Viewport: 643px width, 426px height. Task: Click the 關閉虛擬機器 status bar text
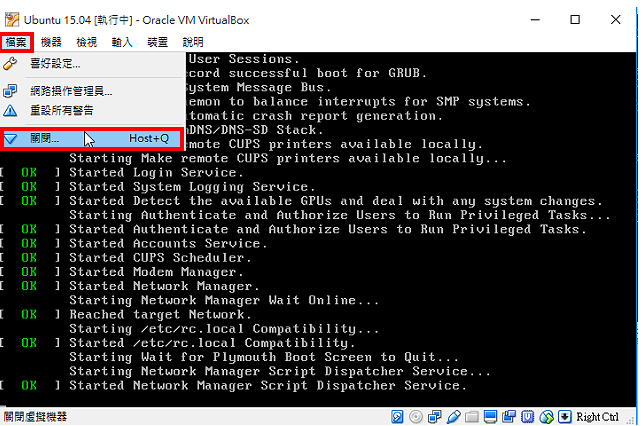click(36, 417)
